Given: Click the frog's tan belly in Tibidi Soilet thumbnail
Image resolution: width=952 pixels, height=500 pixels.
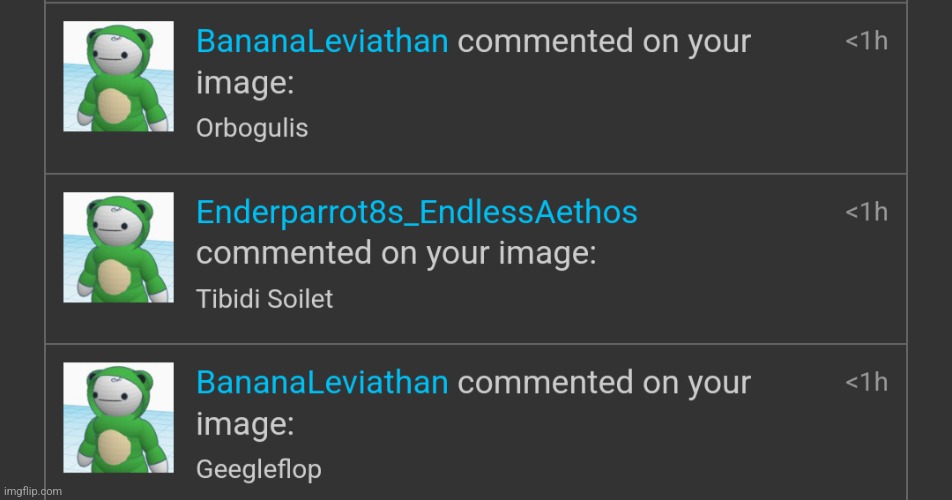Looking at the screenshot, I should (x=114, y=276).
